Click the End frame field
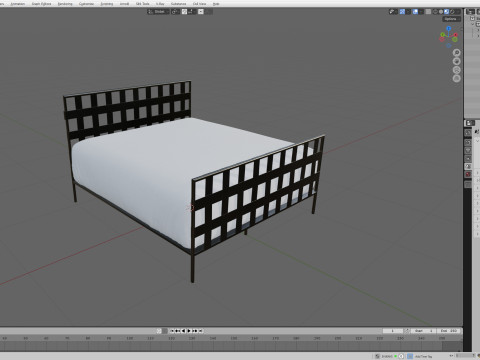Screen dimensions: 480x360 coord(449,331)
